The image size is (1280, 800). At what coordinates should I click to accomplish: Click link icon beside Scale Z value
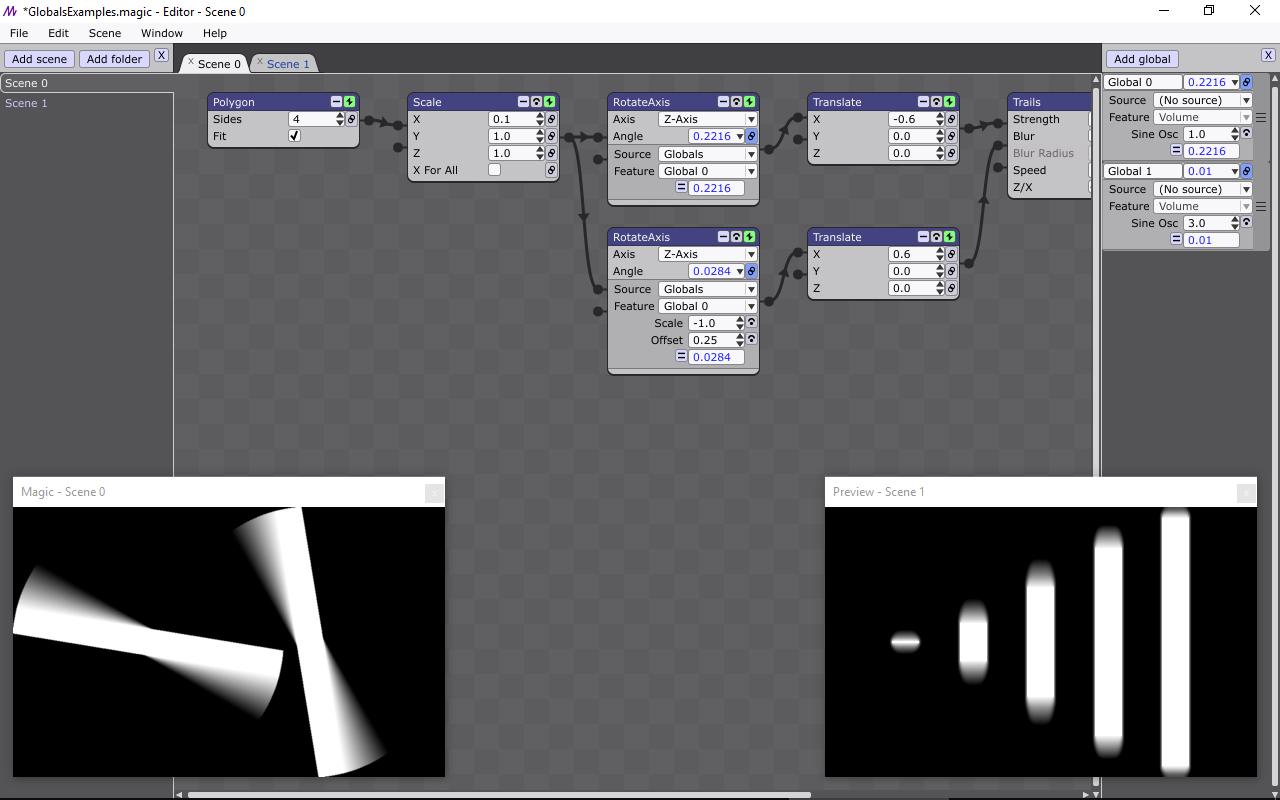coord(551,153)
